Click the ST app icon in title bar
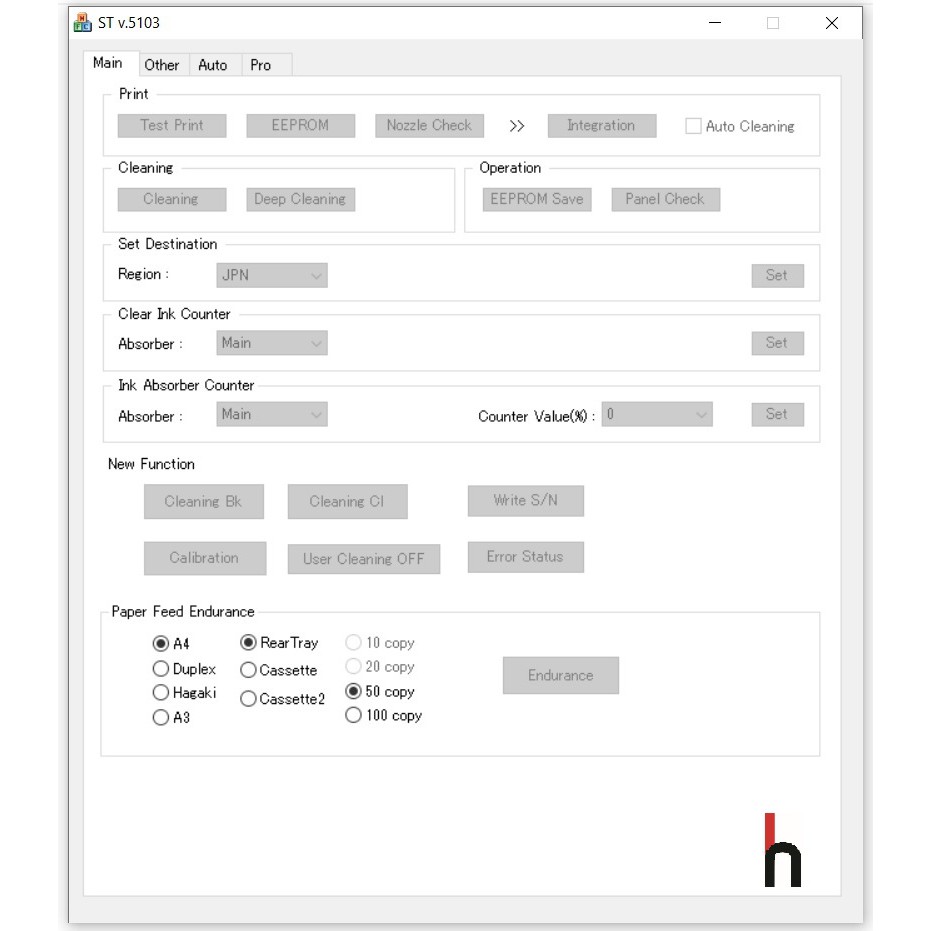This screenshot has height=931, width=931. 83,23
